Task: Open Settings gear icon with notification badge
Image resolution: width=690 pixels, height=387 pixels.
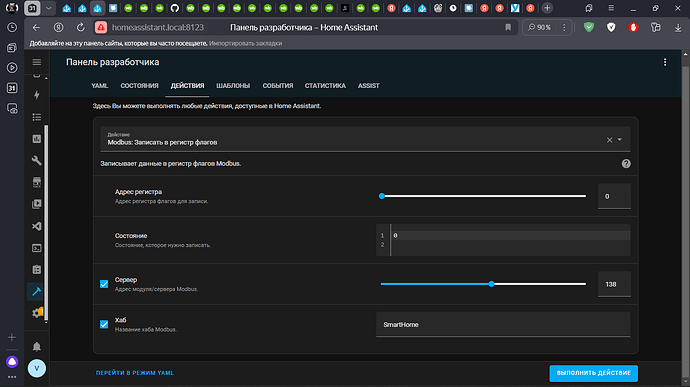Action: point(37,313)
